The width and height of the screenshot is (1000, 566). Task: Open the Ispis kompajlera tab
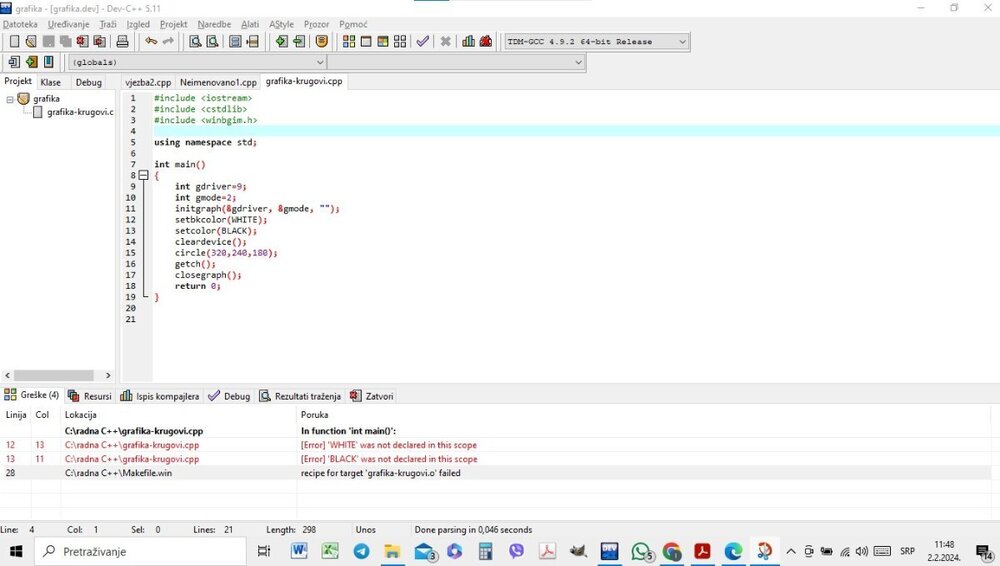coord(160,396)
